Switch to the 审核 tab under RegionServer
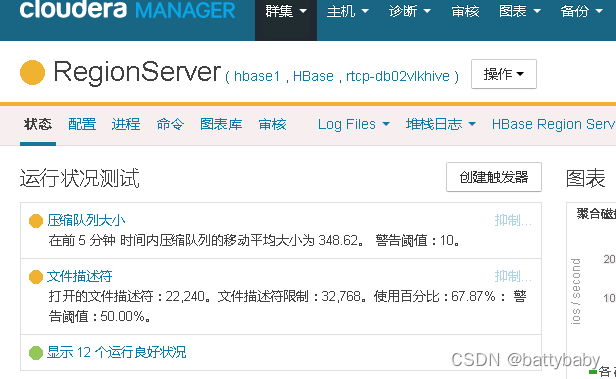616x379 pixels. 272,124
